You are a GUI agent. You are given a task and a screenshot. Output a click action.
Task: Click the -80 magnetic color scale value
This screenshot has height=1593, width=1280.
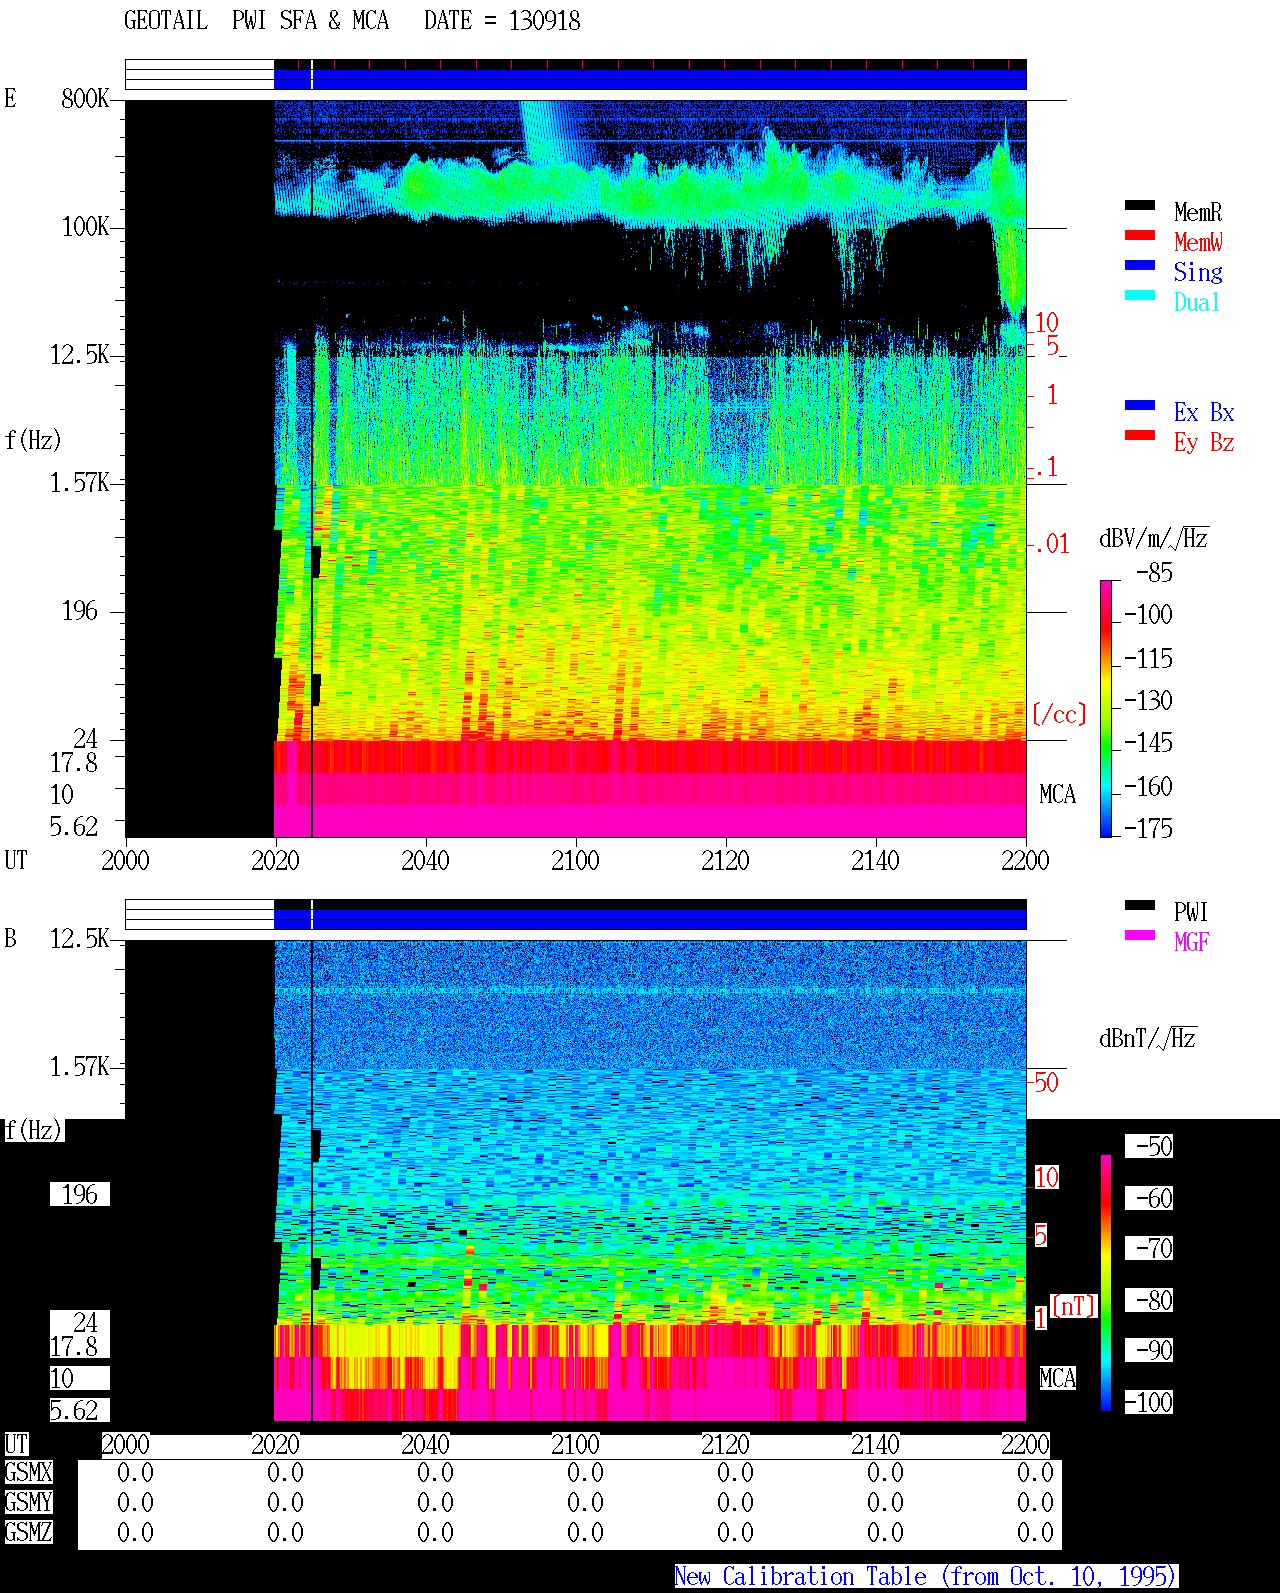(1150, 1300)
